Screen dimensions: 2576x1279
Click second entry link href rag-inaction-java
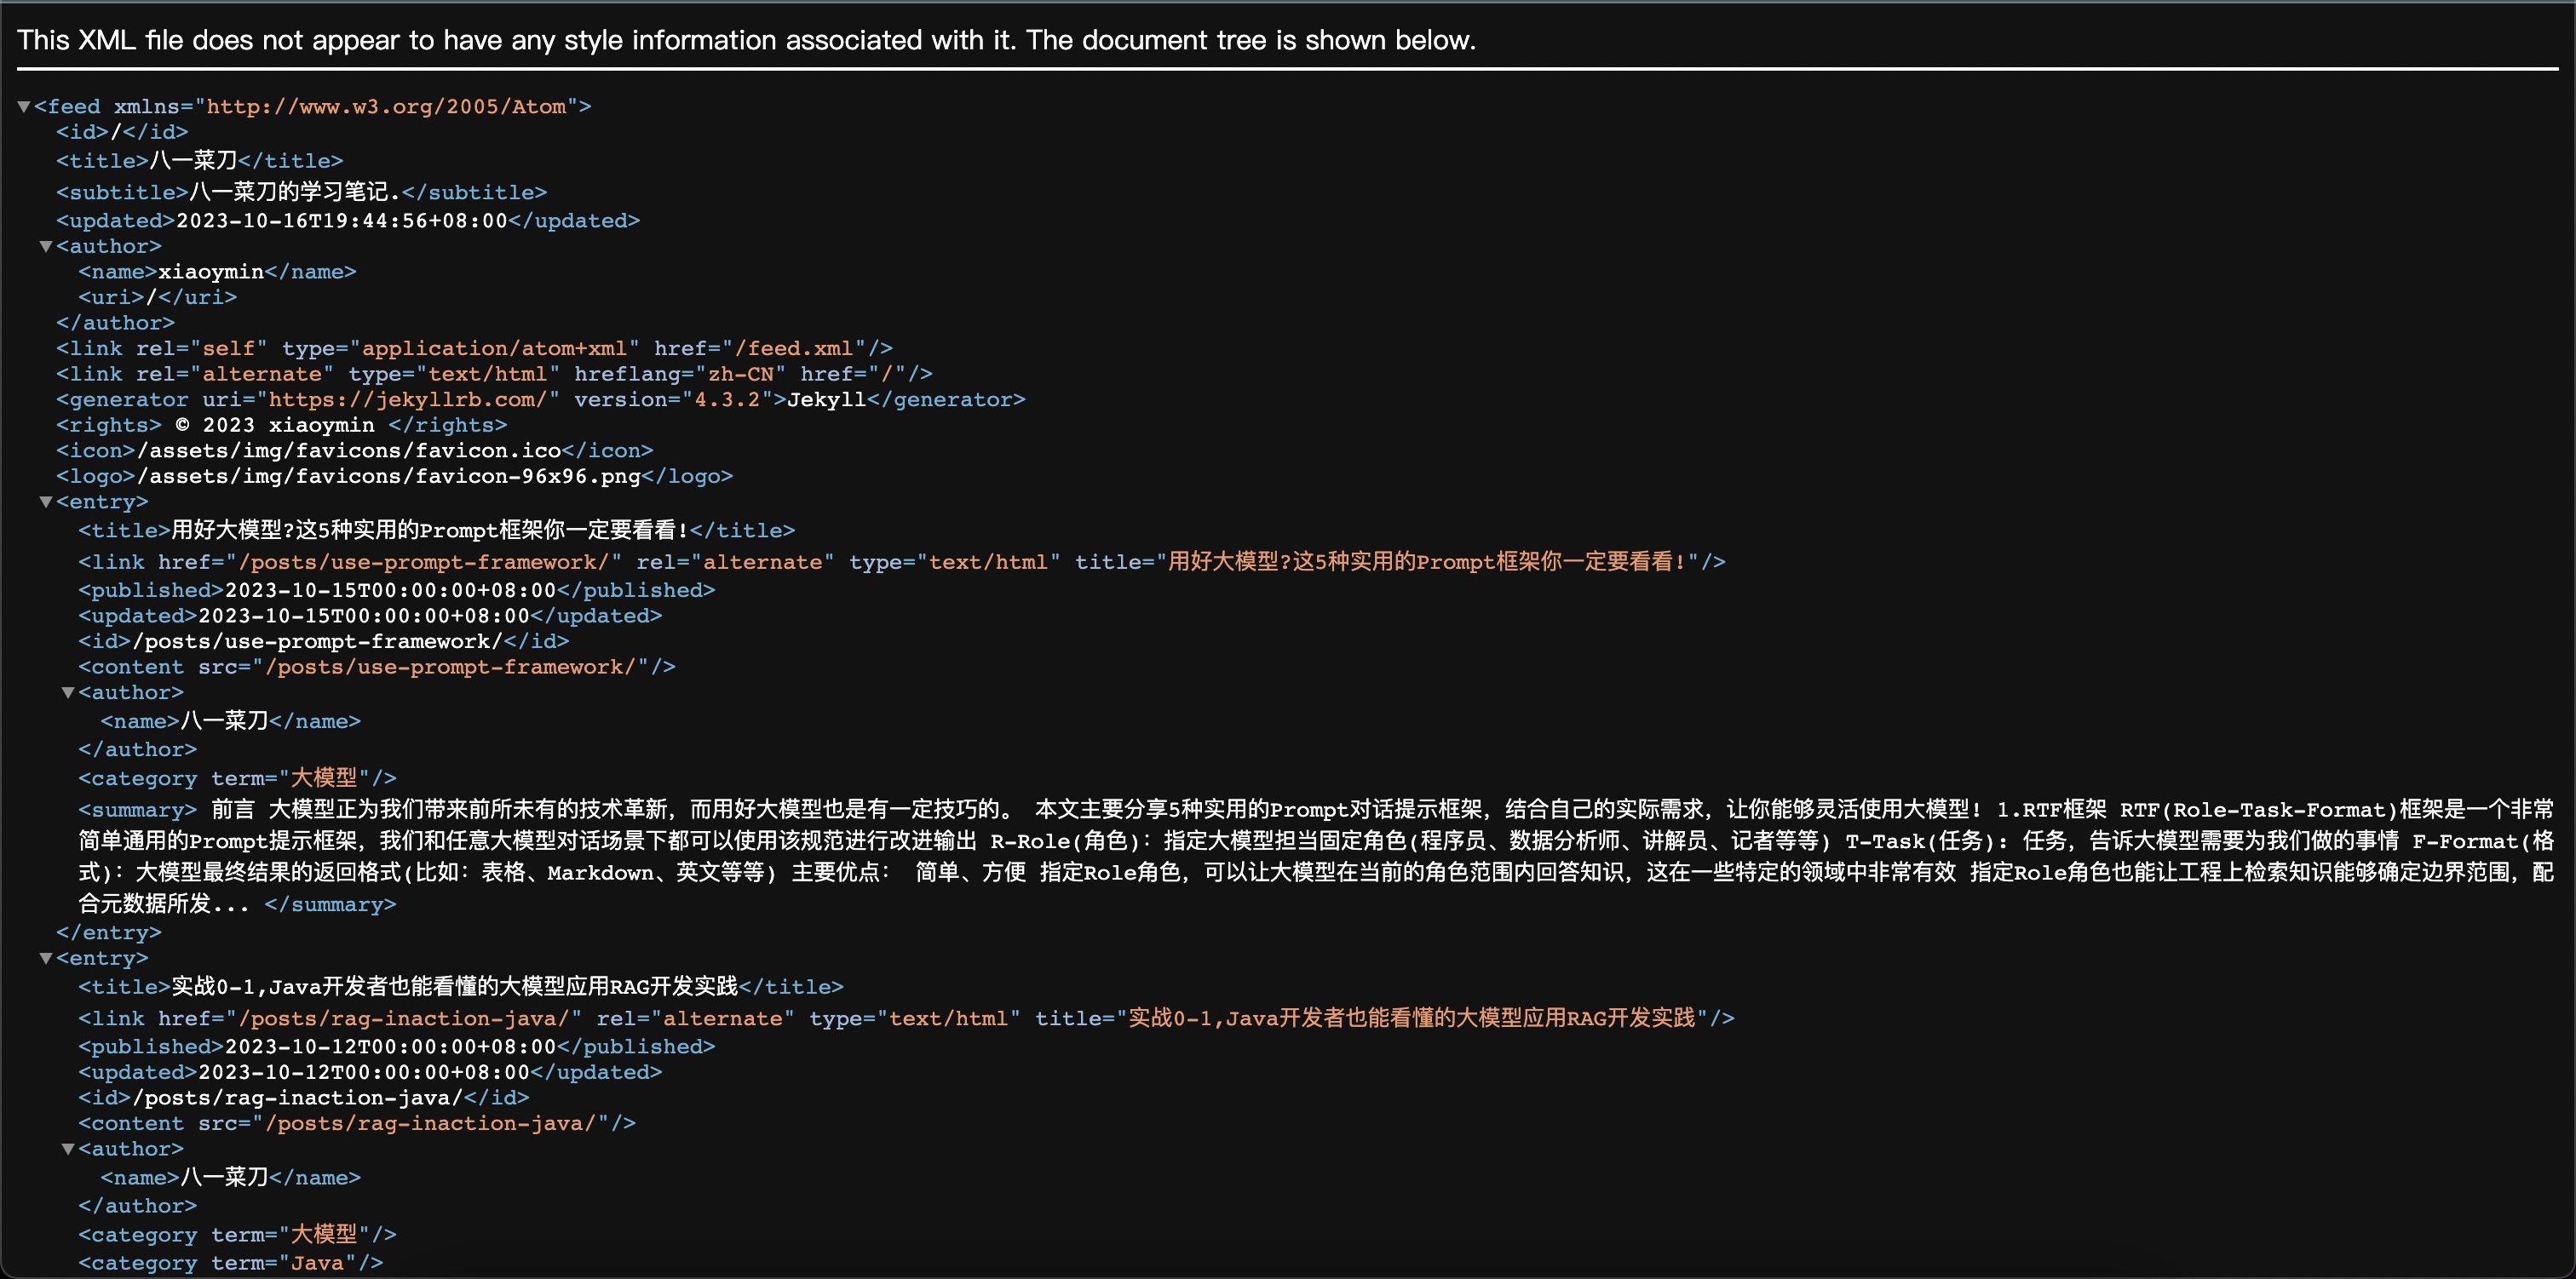pyautogui.click(x=403, y=1019)
